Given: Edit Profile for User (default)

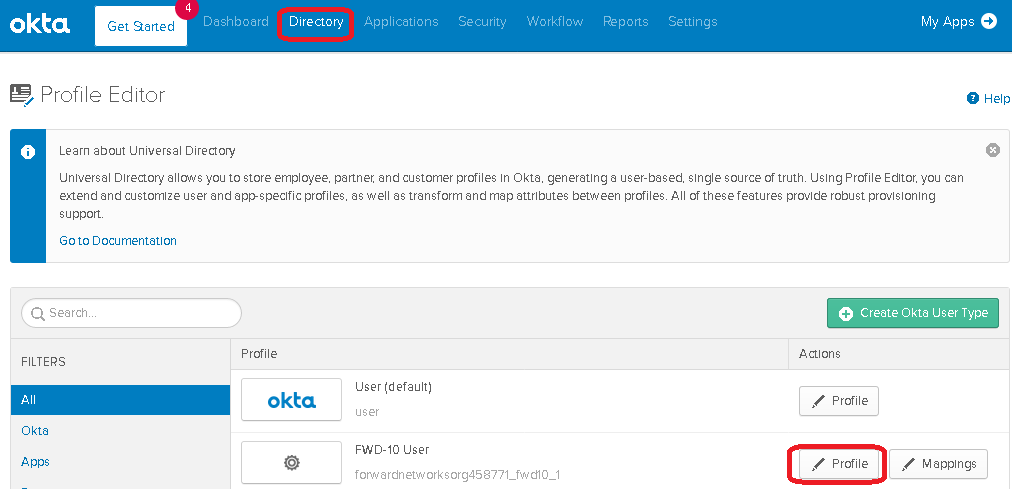Looking at the screenshot, I should tap(839, 401).
